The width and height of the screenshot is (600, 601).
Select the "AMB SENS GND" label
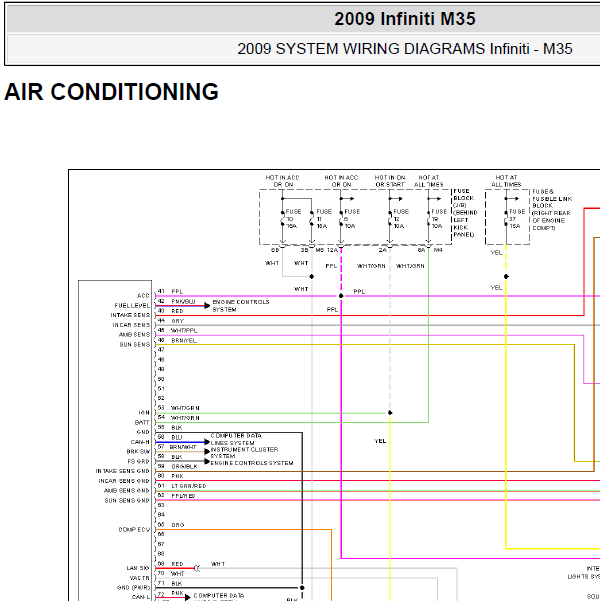click(x=127, y=491)
